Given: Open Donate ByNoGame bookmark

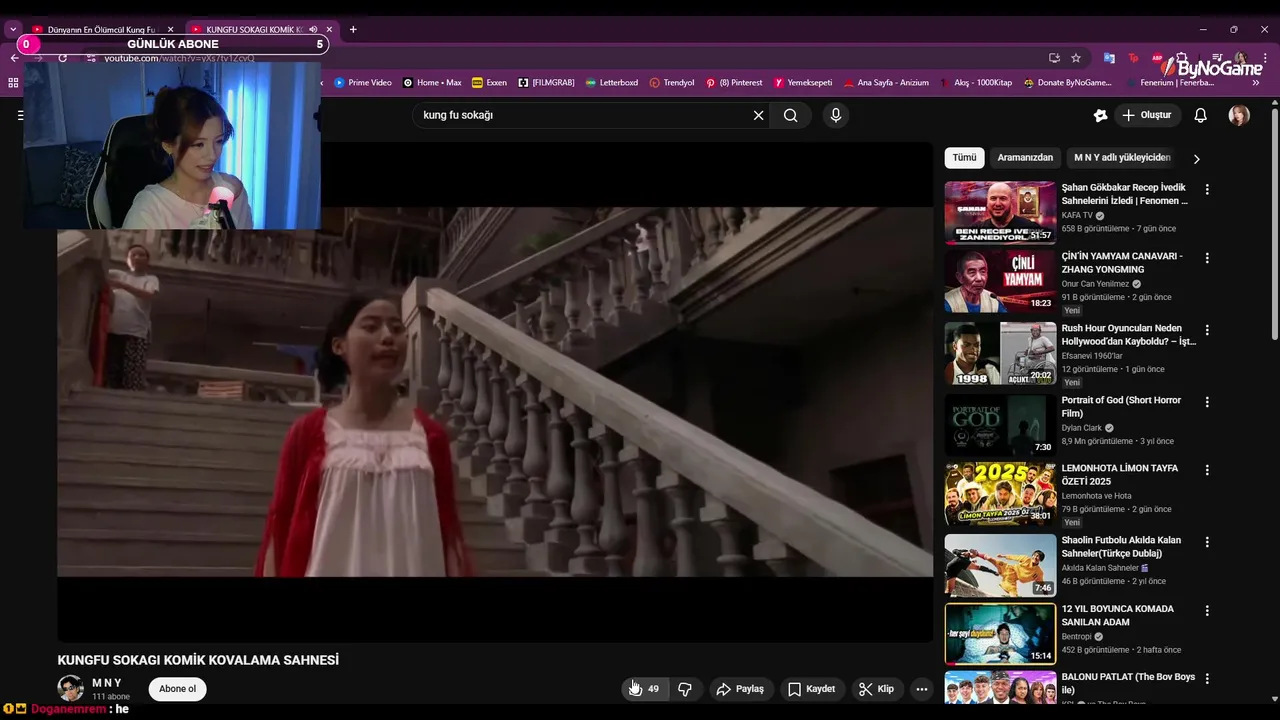Looking at the screenshot, I should point(1067,83).
